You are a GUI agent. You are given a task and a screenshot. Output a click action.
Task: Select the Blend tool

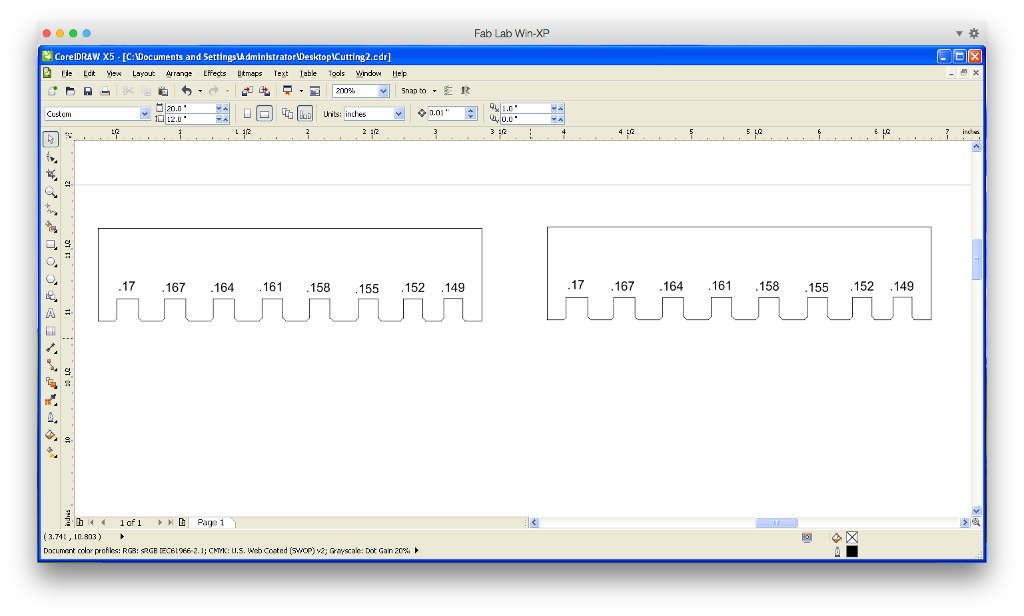tap(51, 383)
